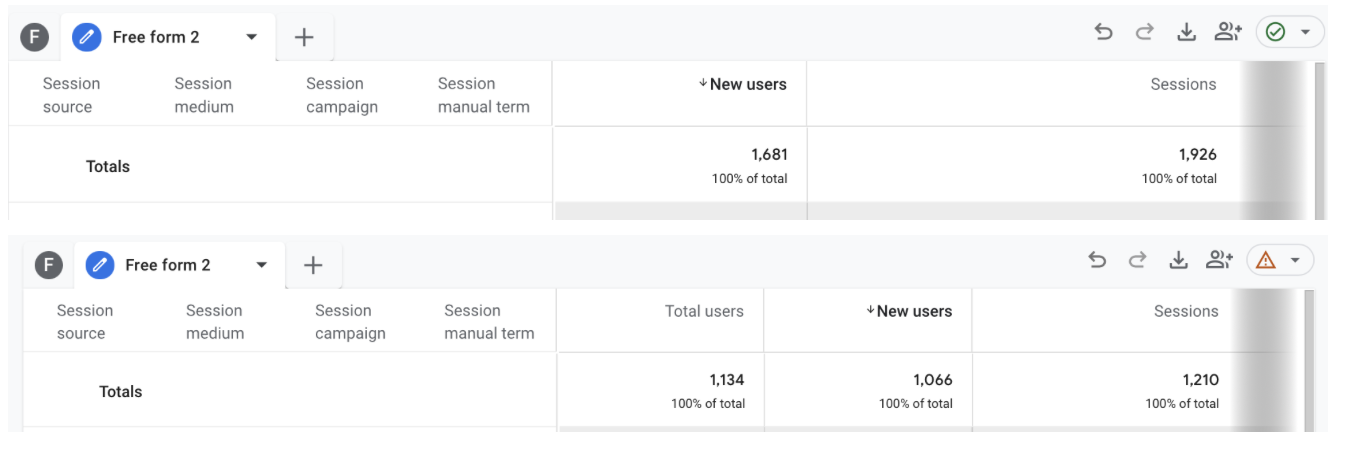Click undo icon in bottom panel
The image size is (1368, 472).
[x=1097, y=260]
